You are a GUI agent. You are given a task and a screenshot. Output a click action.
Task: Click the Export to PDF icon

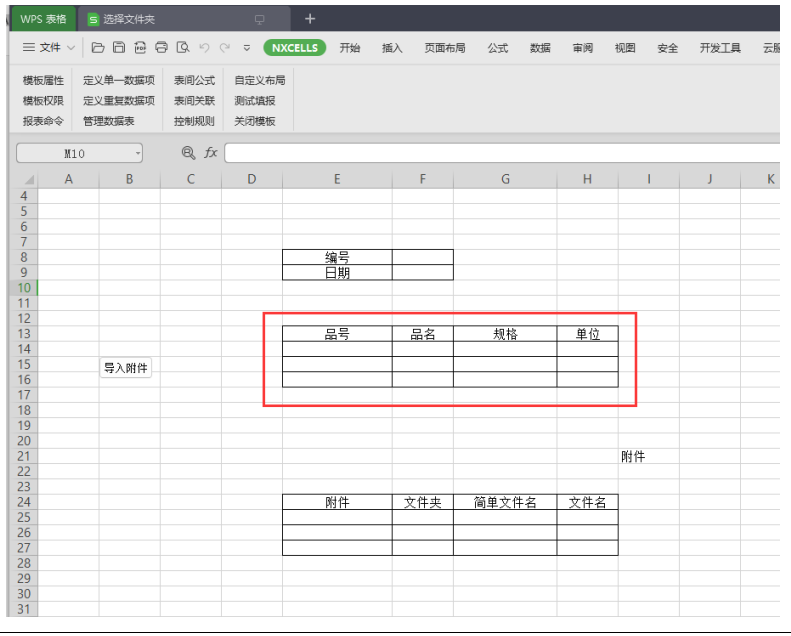pos(140,47)
